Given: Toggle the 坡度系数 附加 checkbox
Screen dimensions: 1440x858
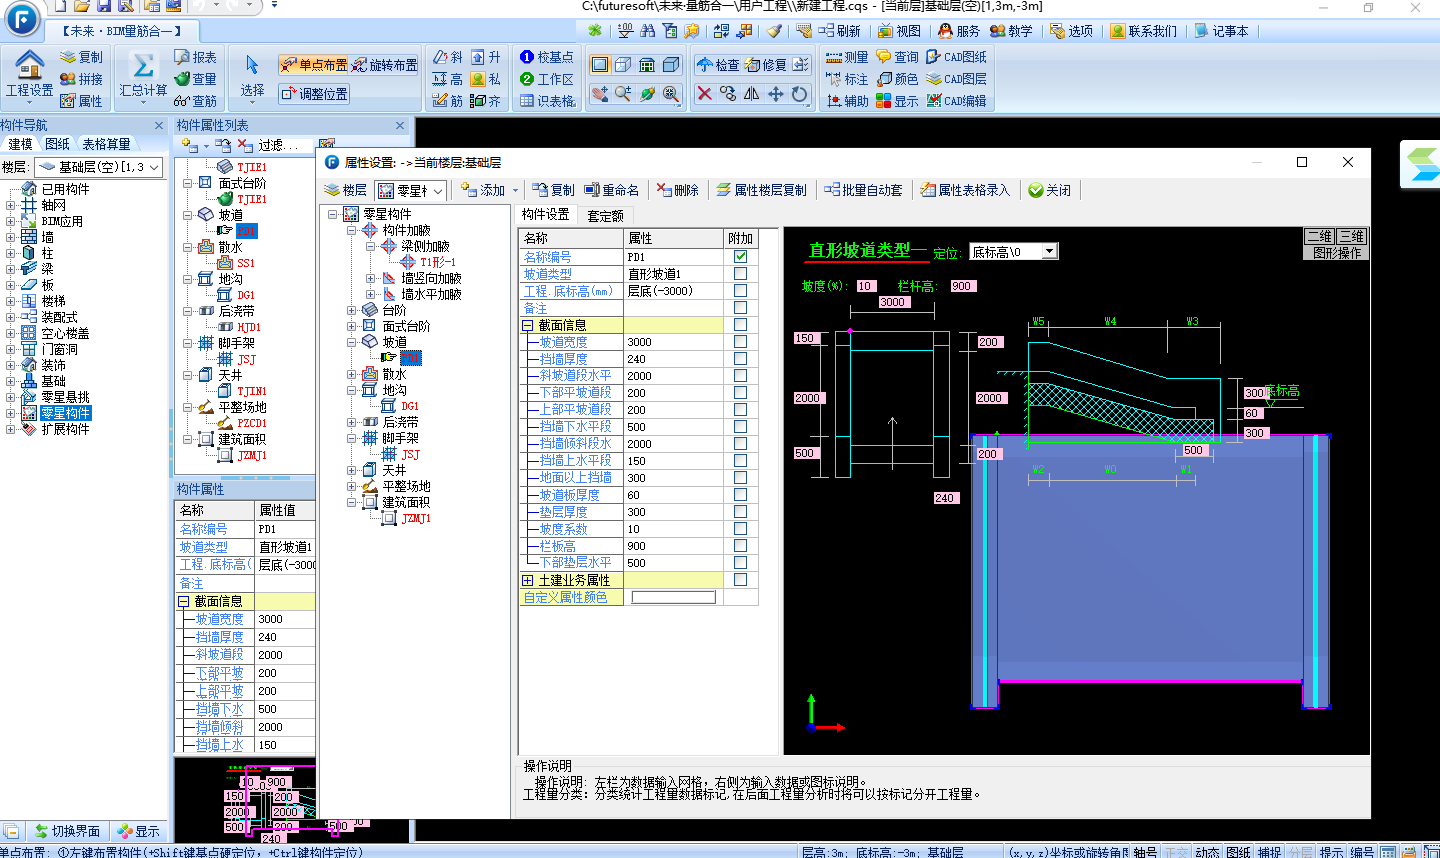Looking at the screenshot, I should click(x=740, y=529).
